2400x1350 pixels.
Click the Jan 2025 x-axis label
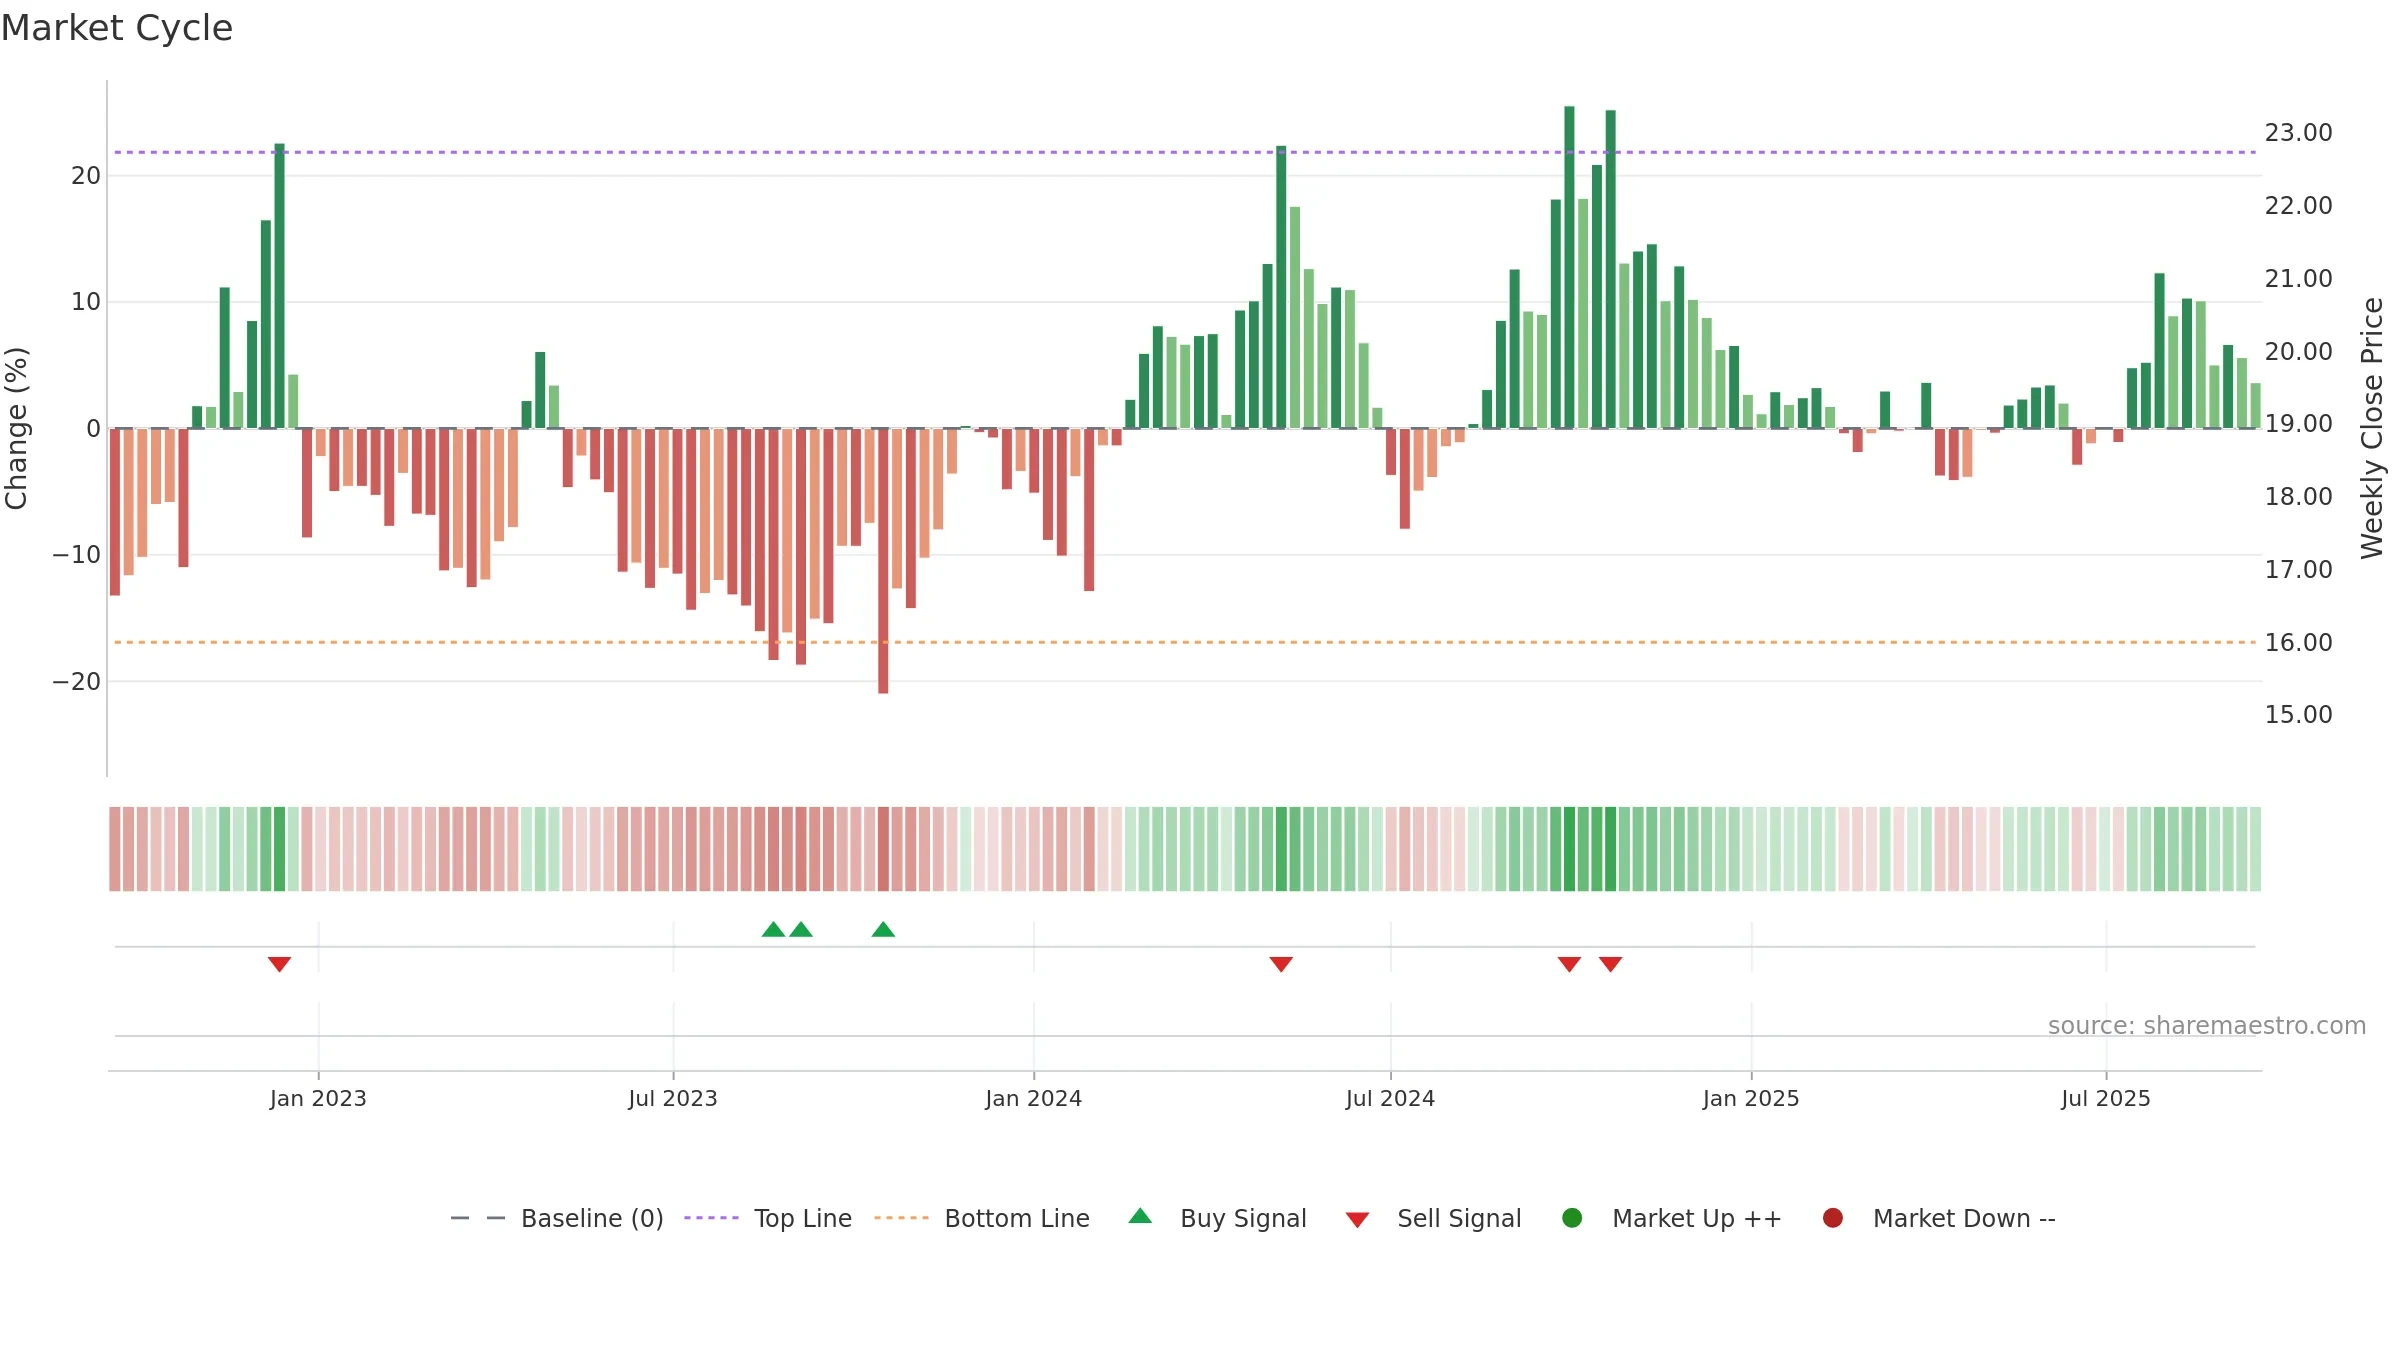coord(1751,1099)
